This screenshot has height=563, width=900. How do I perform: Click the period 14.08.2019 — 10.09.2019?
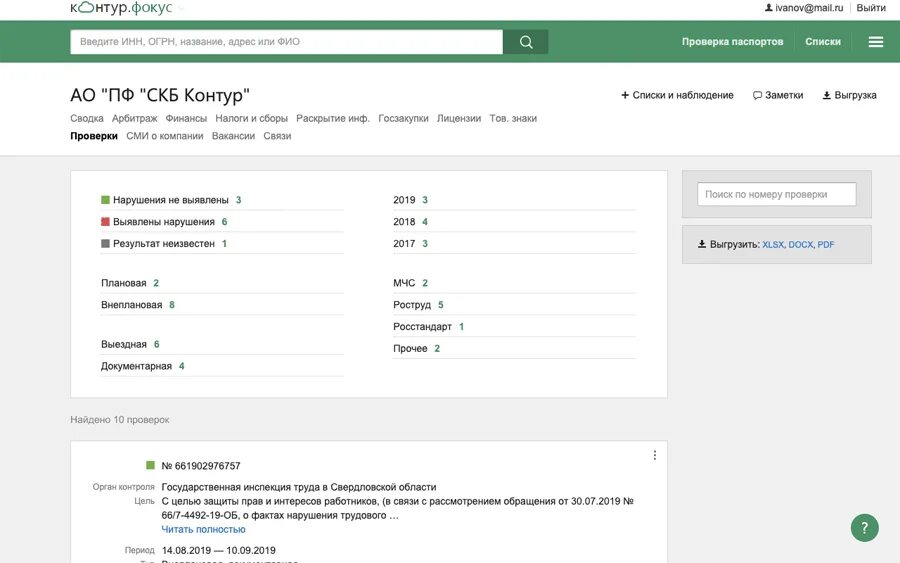[x=219, y=550]
